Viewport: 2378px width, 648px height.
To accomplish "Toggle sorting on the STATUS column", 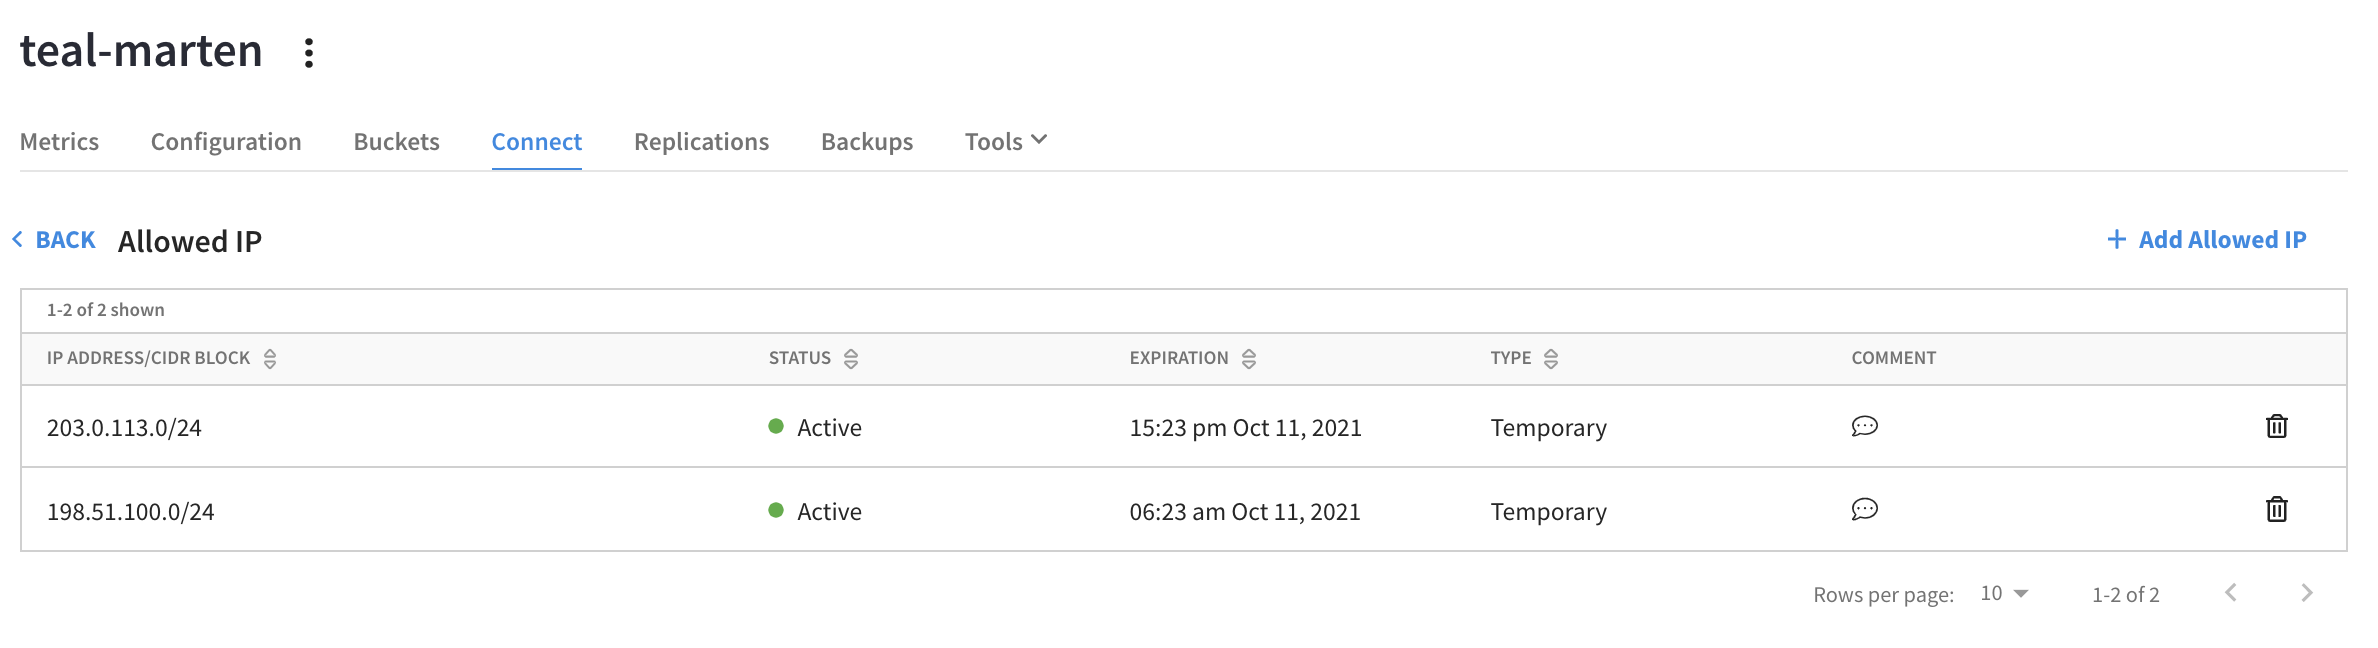I will 851,358.
